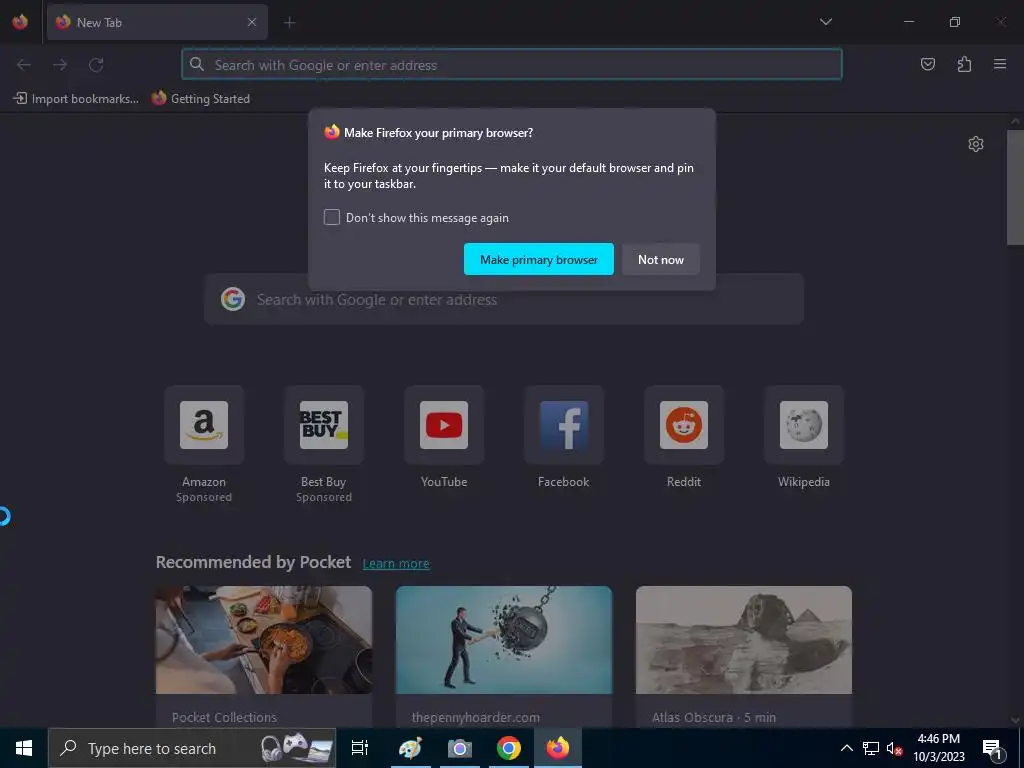Open Atlas Obscura sphinx story thumbnail

point(744,640)
